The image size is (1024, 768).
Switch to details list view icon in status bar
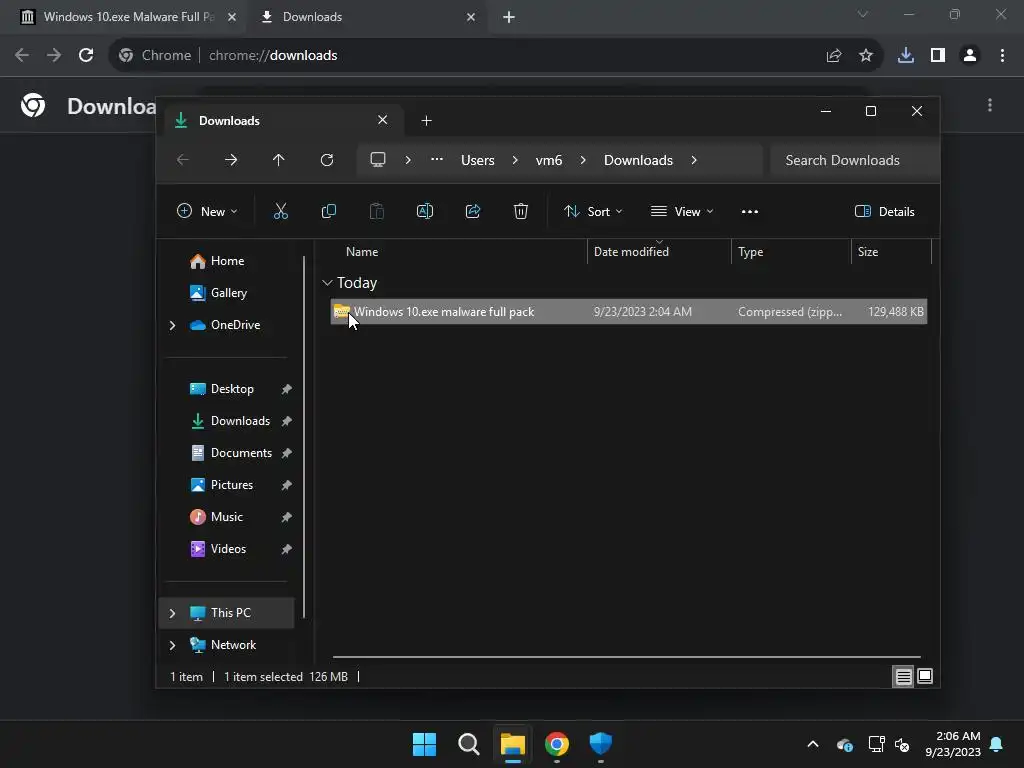tap(903, 677)
